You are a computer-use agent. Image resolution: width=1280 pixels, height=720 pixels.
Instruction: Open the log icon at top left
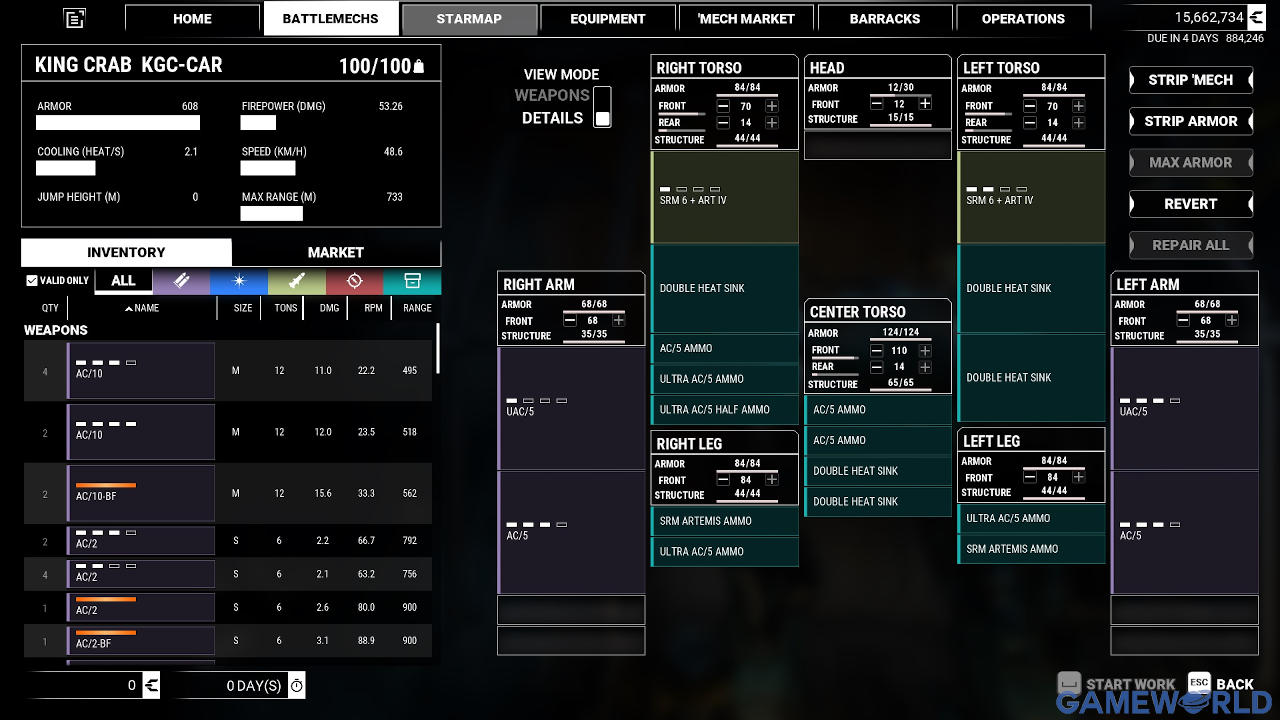(74, 18)
